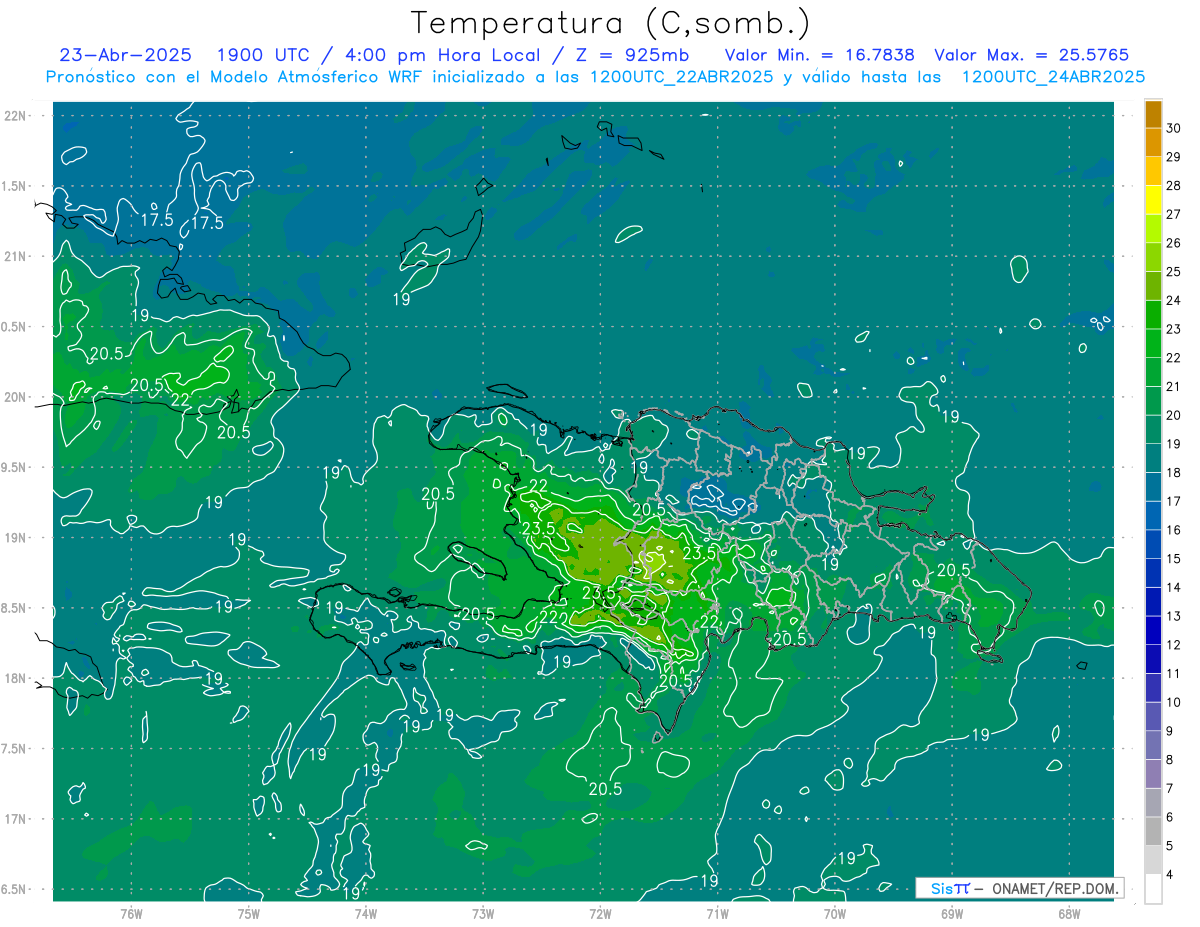This screenshot has width=1200, height=927.
Task: Click the '68W' longitude axis label
Action: point(1069,913)
